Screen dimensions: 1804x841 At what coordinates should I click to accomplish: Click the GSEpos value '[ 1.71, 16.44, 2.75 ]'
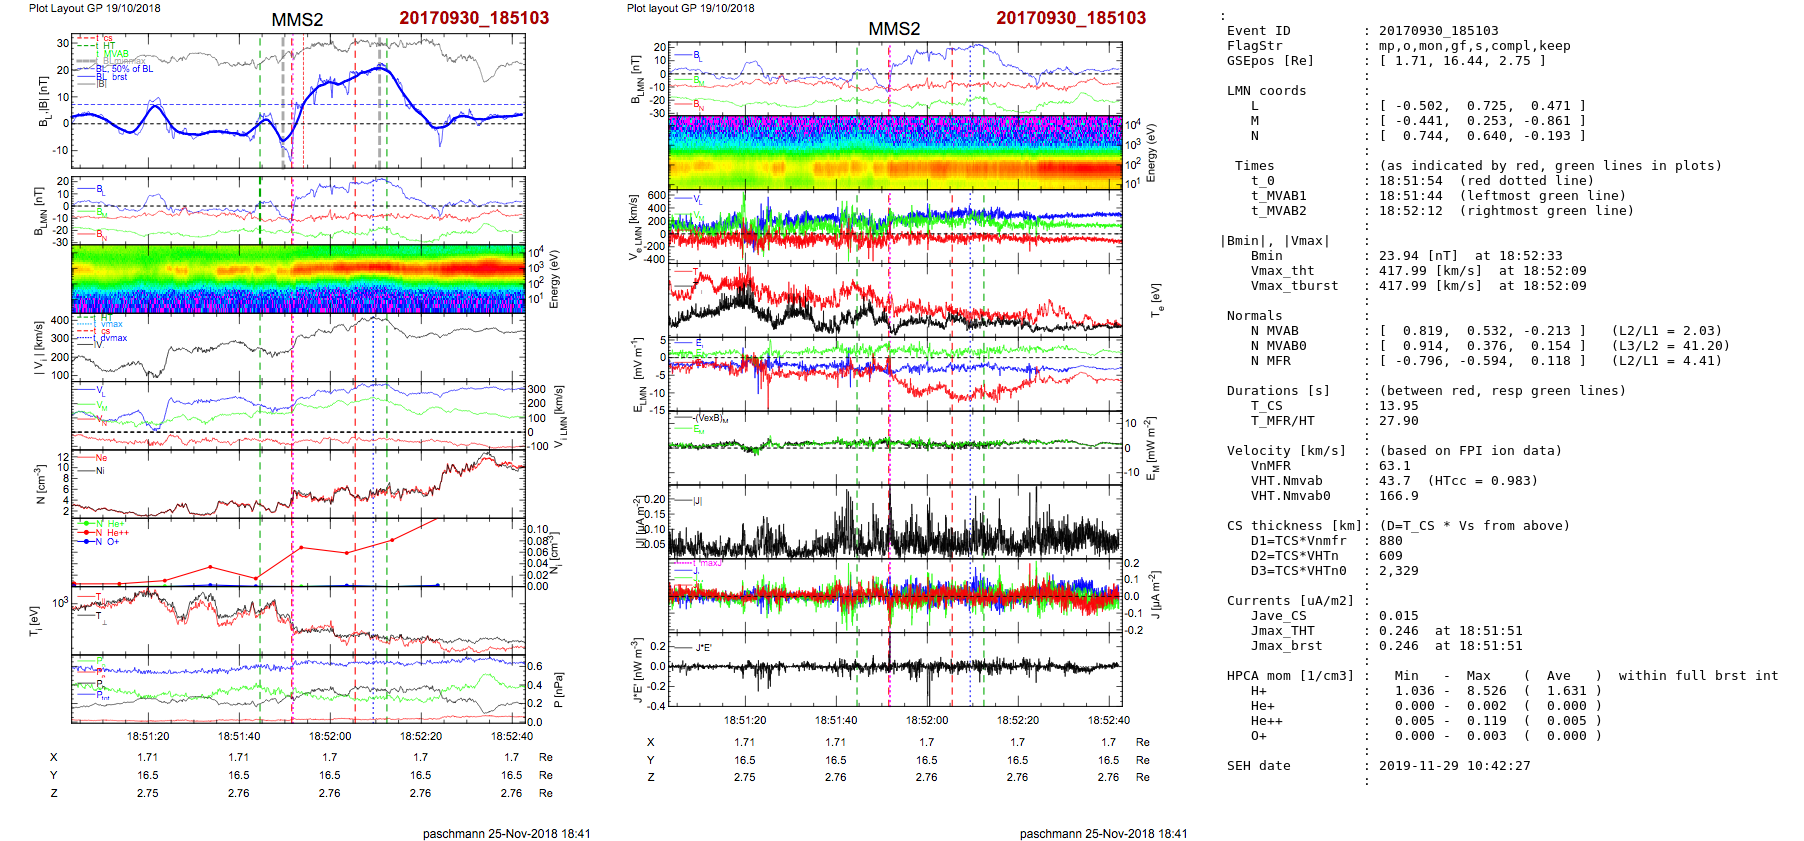click(x=1462, y=61)
